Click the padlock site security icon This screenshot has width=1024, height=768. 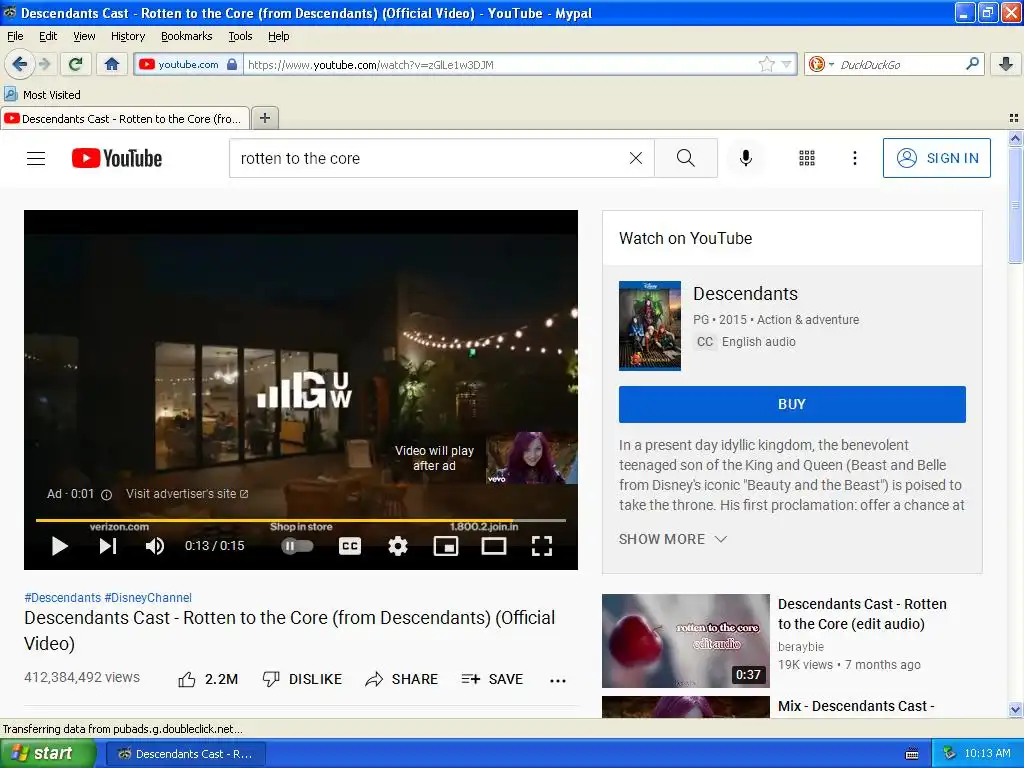coord(232,64)
